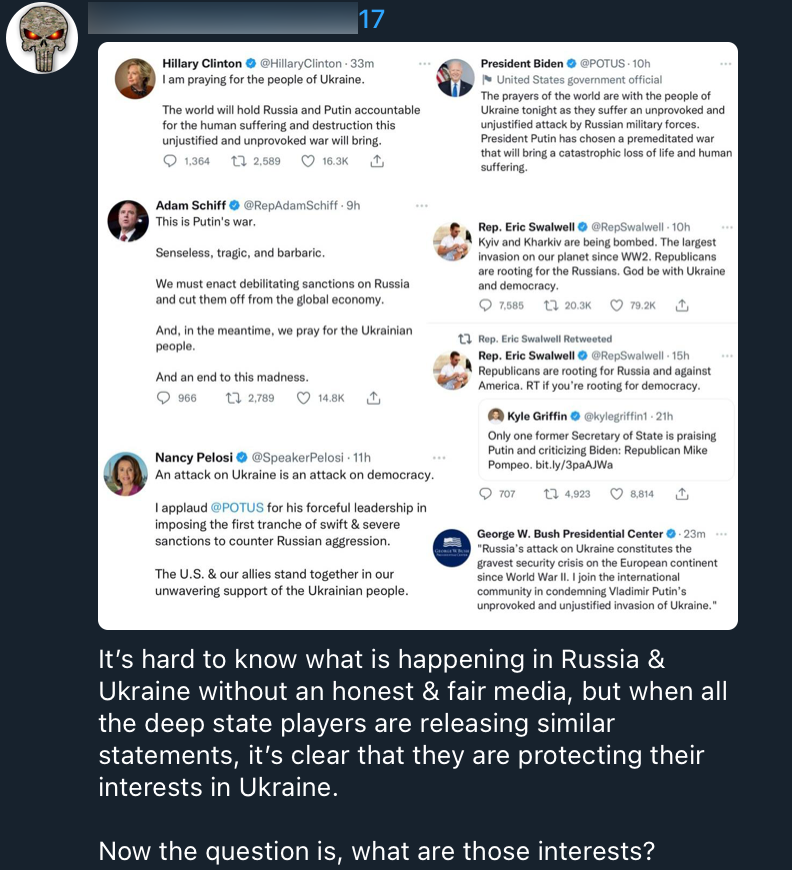Click Nancy Pelosi's profile picture
The width and height of the screenshot is (792, 870).
[x=126, y=474]
